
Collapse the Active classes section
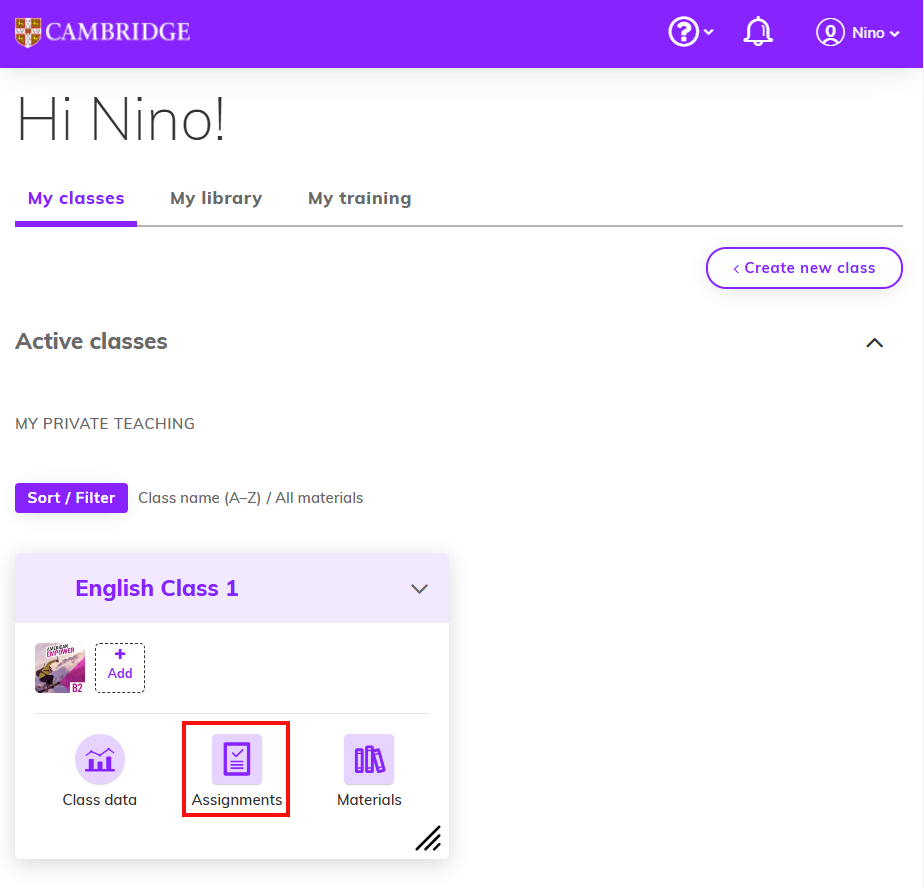click(x=874, y=343)
